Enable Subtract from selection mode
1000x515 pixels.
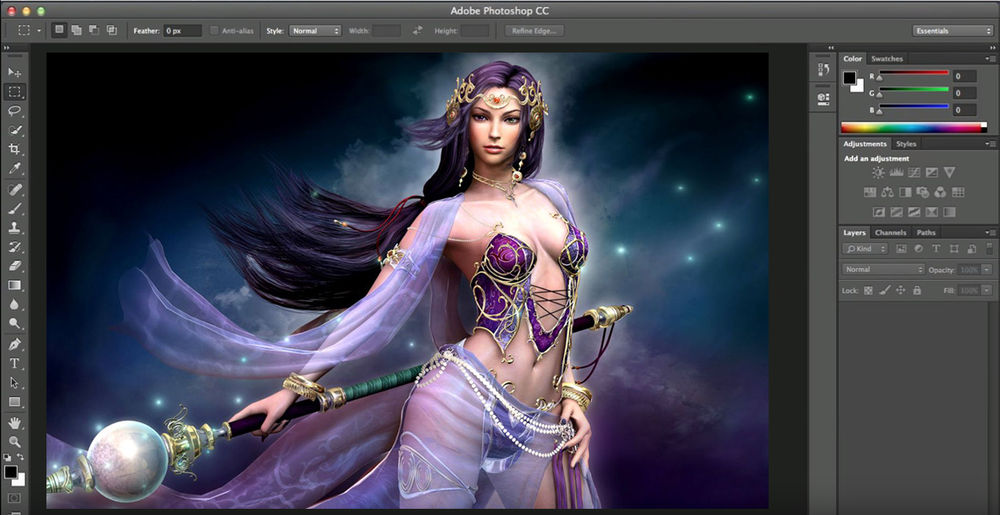[94, 30]
